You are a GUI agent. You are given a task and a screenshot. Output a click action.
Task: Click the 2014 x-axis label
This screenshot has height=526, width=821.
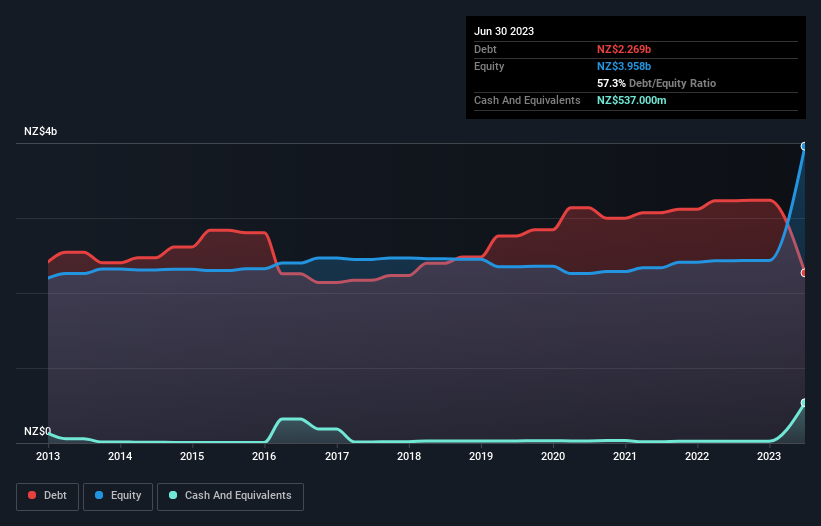[x=120, y=456]
